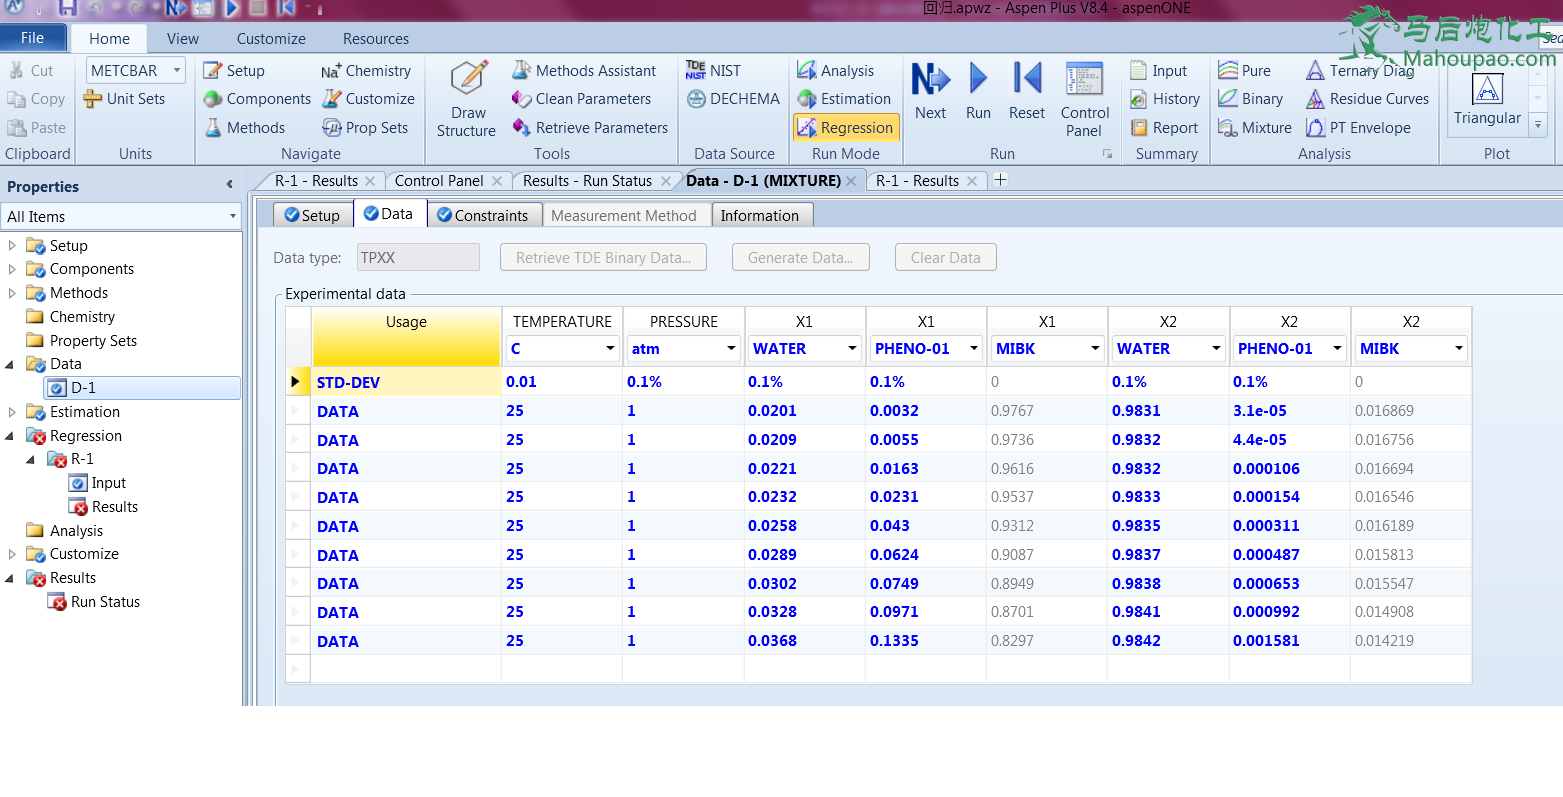
Task: Collapse the Regression tree node
Action: (10, 436)
